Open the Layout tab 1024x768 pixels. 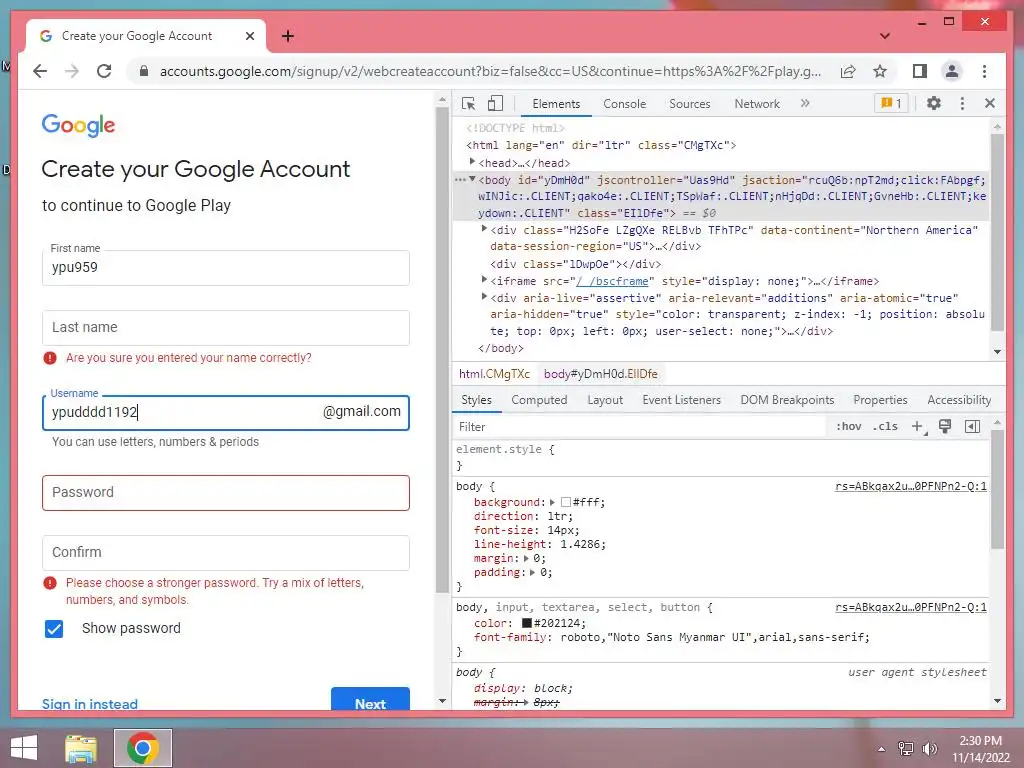pos(605,400)
